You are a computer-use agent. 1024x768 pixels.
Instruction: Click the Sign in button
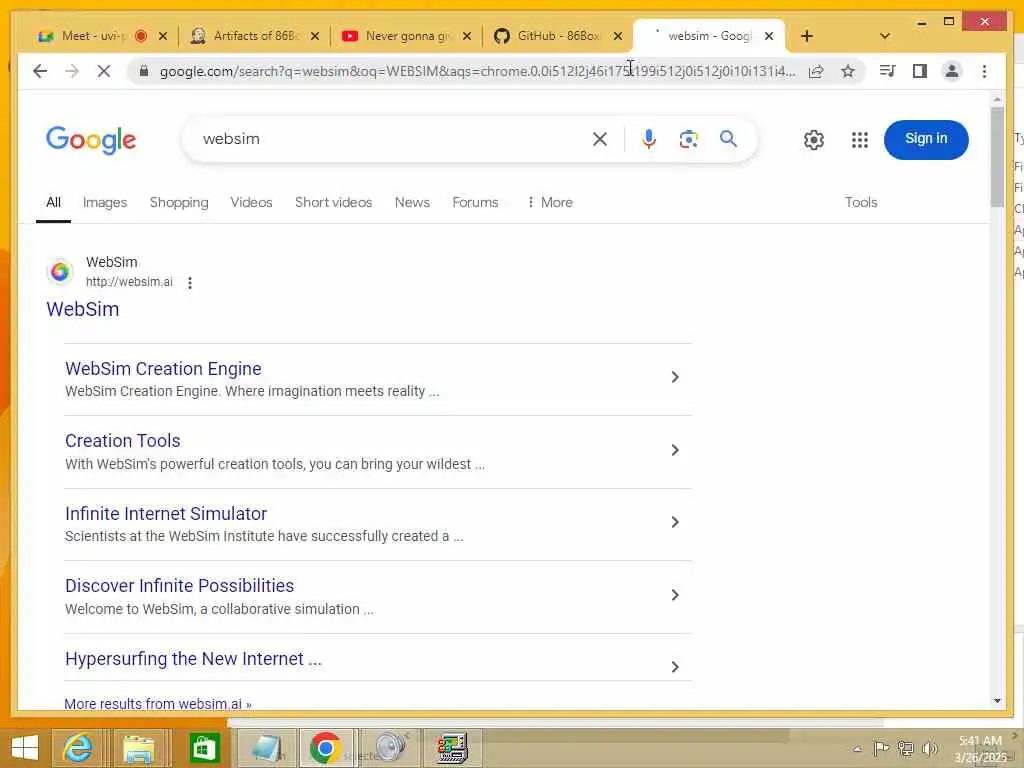pyautogui.click(x=926, y=139)
